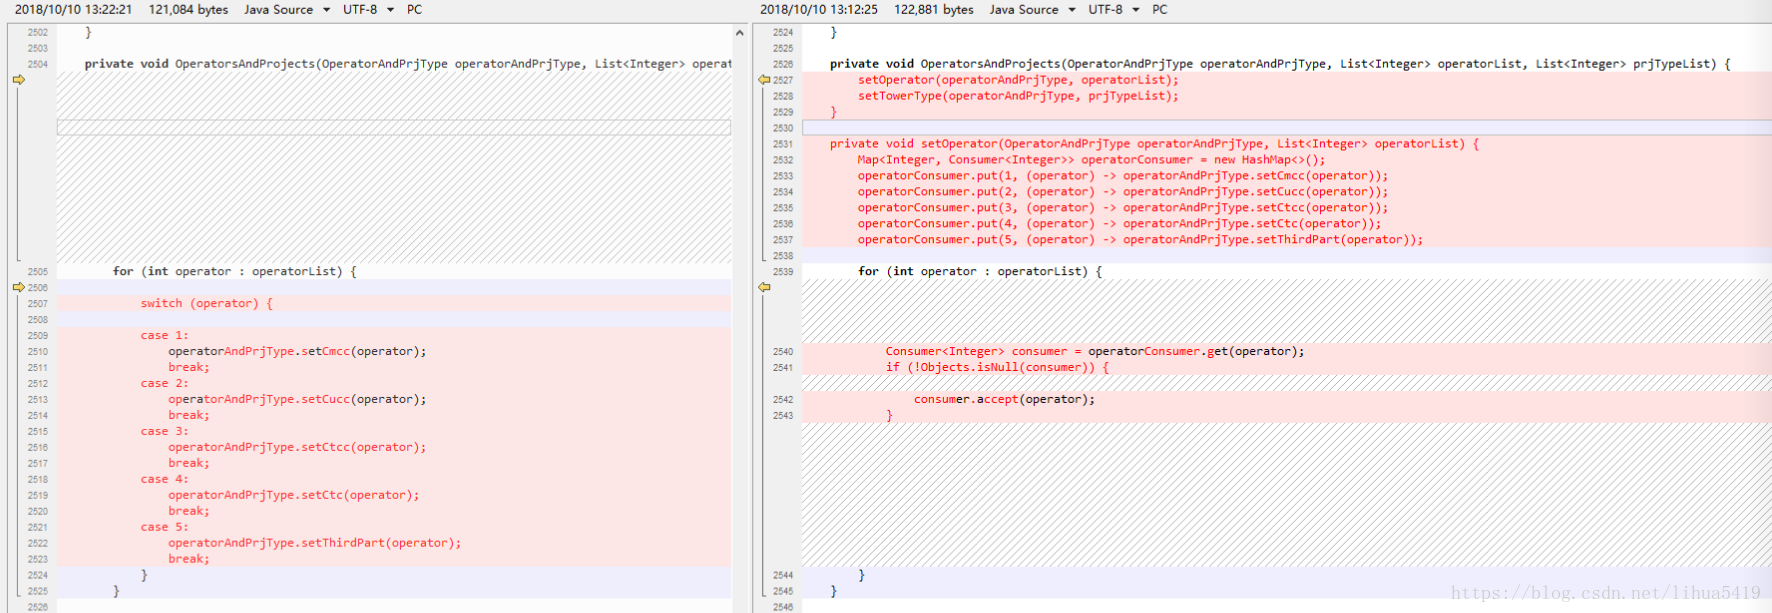The width and height of the screenshot is (1772, 613).
Task: Click right timestamp 2018/10/10 13:12:25
Action: click(x=819, y=9)
